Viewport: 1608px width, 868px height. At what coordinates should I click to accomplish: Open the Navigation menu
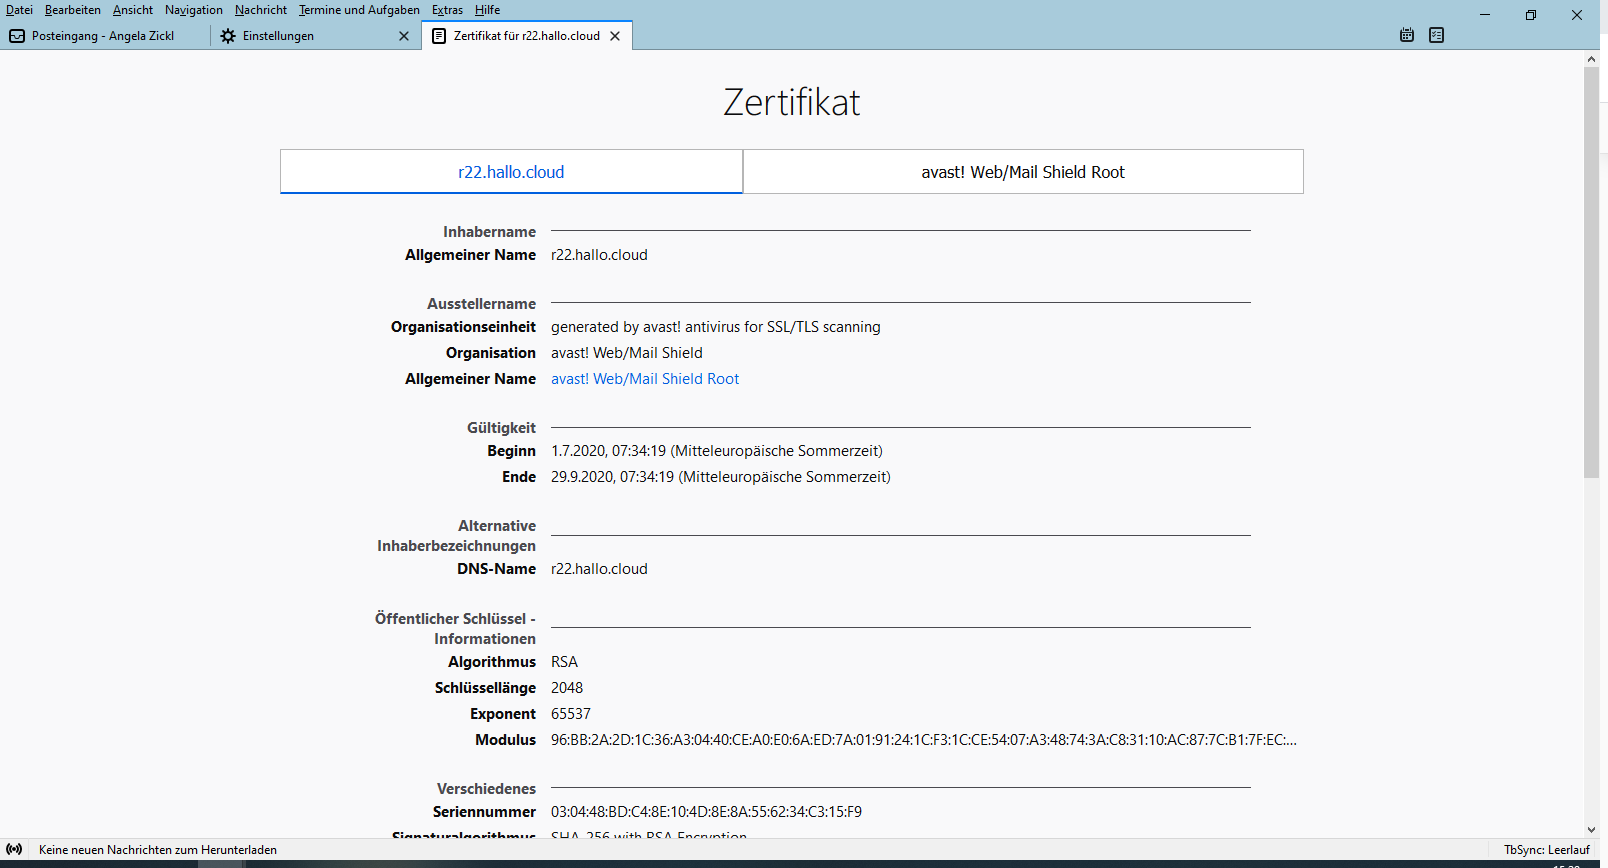click(194, 10)
